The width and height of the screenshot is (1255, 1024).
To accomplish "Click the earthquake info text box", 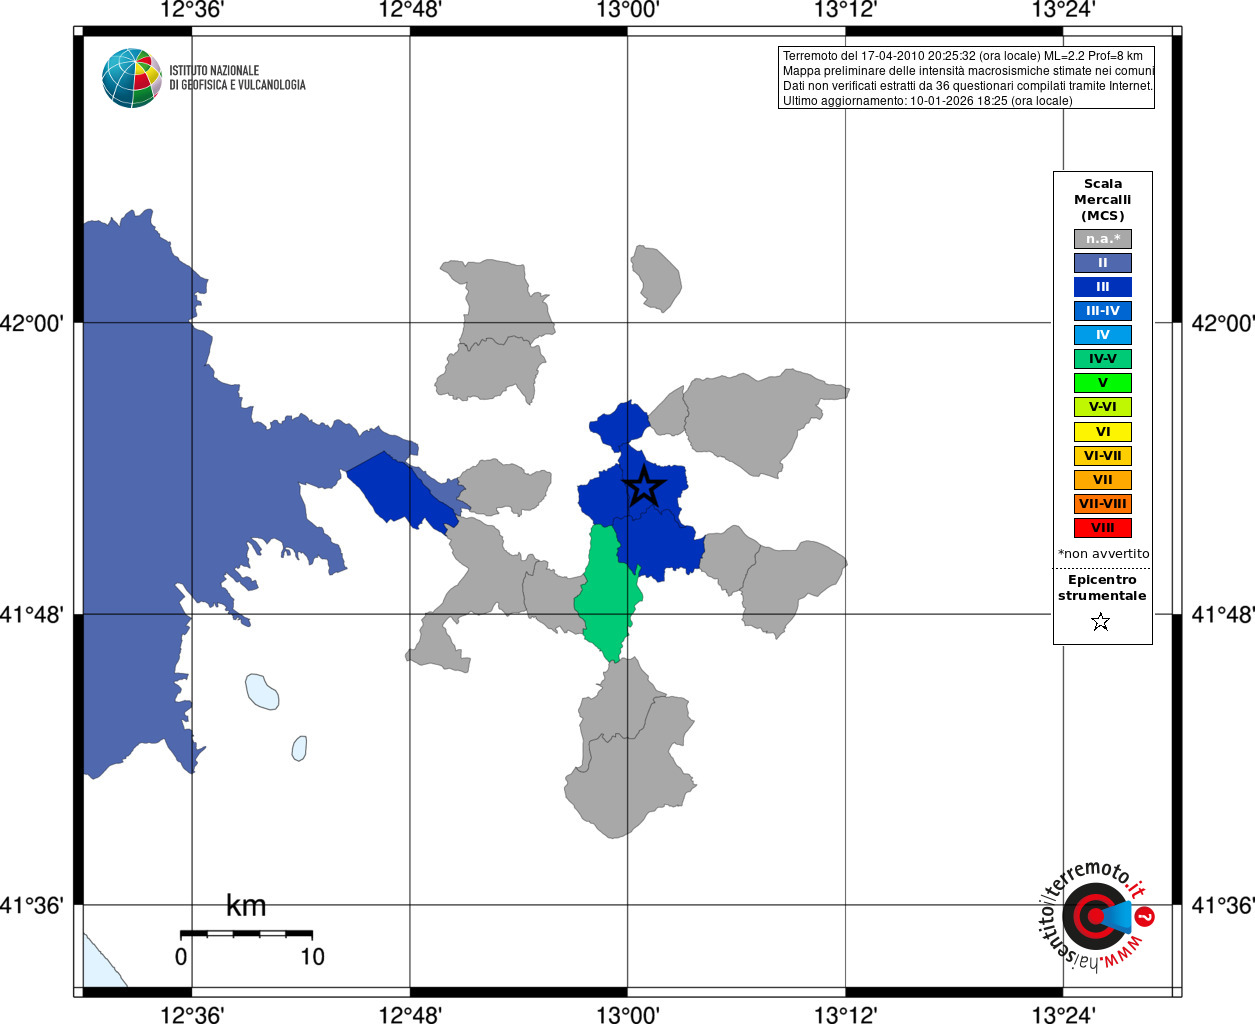I will point(966,78).
